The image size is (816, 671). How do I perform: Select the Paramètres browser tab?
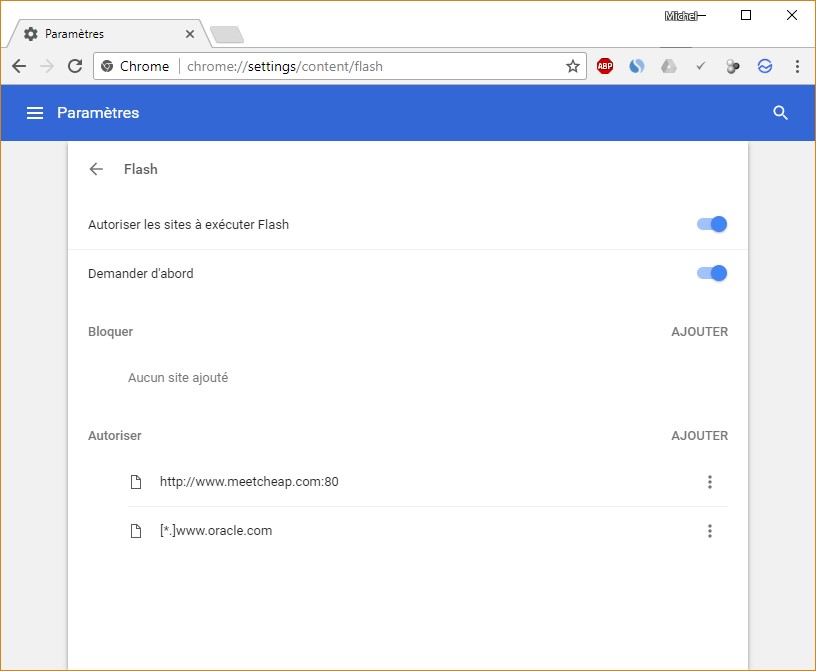105,34
